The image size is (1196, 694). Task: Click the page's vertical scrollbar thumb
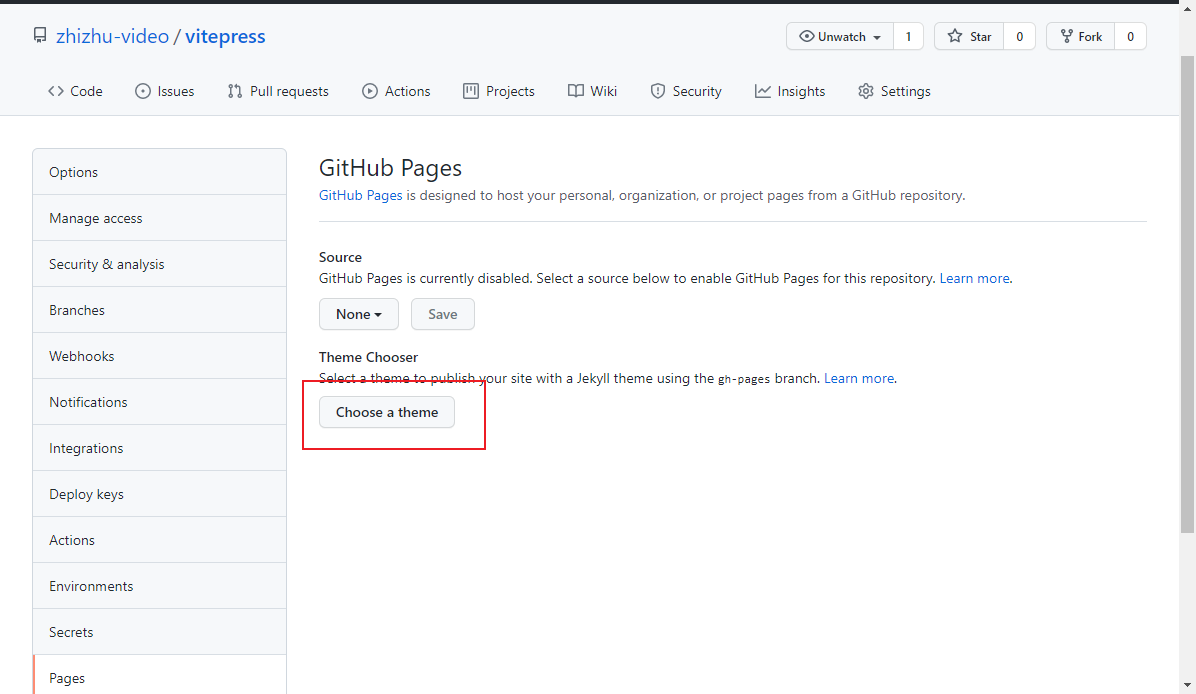tap(1188, 294)
